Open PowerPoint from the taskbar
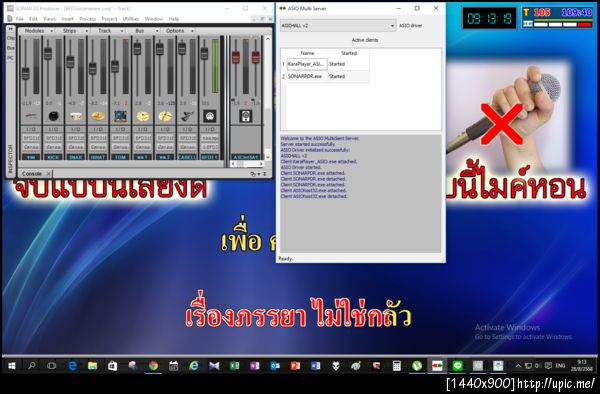 (295, 366)
